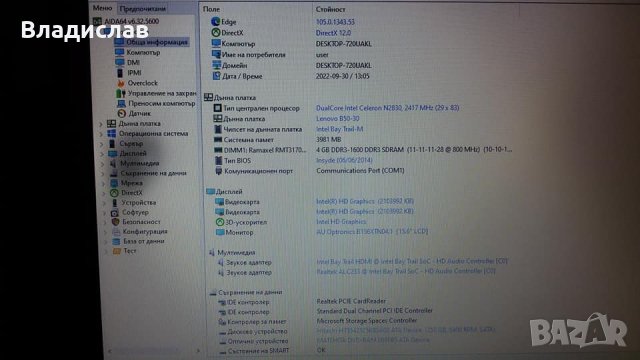
Task: Open the Intel Bay Trail-M chipset link
Action: click(x=340, y=129)
